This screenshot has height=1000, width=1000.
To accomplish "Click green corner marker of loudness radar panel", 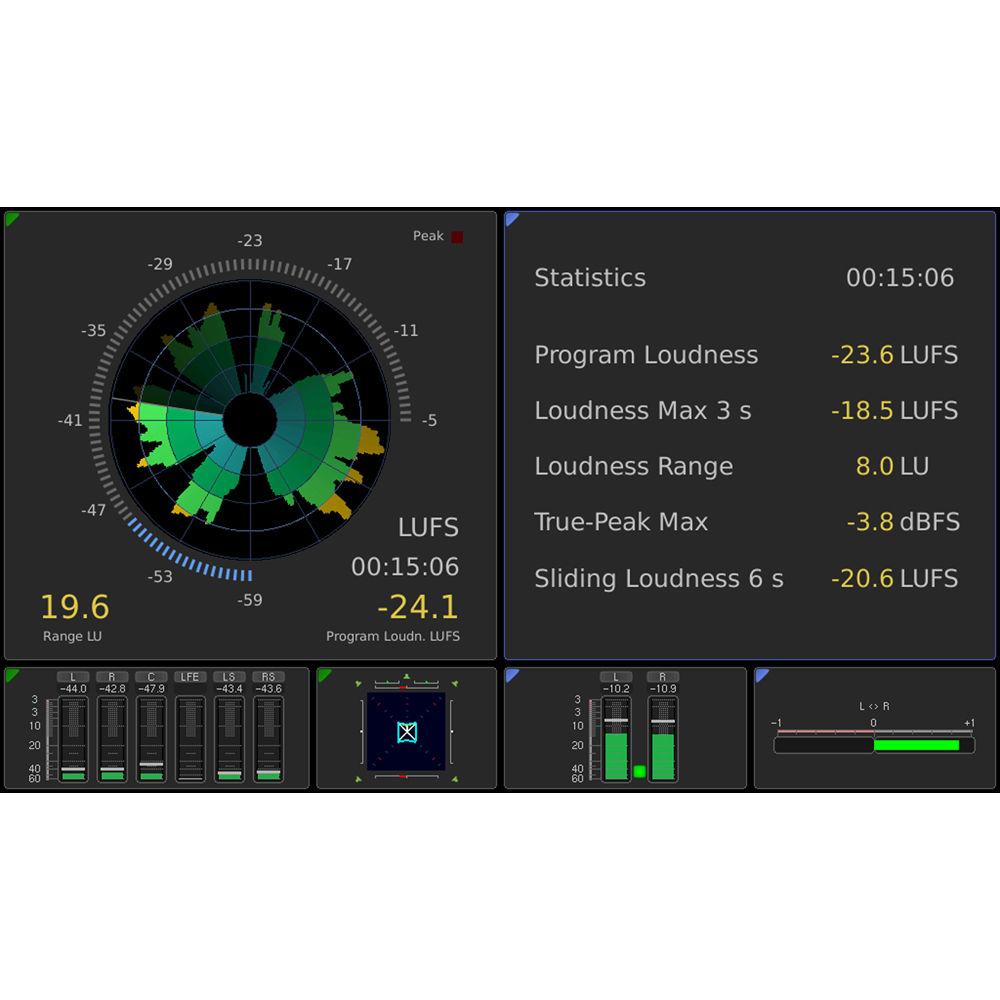I will pyautogui.click(x=11, y=217).
